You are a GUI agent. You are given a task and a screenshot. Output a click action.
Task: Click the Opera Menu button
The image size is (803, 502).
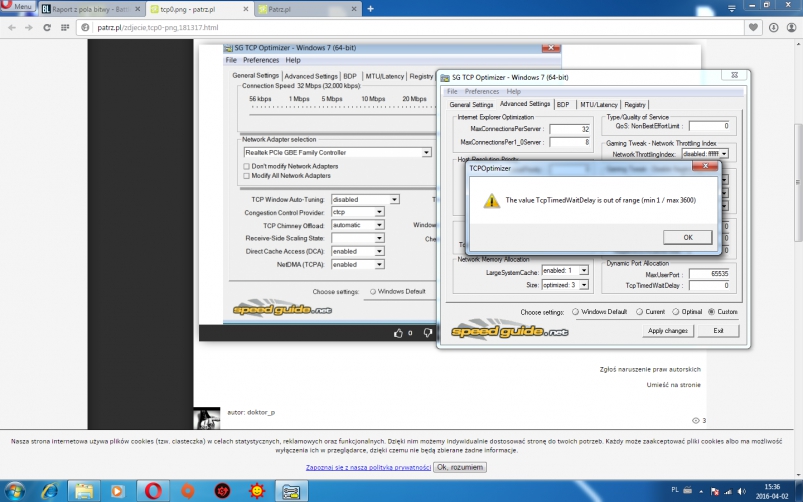(19, 7)
